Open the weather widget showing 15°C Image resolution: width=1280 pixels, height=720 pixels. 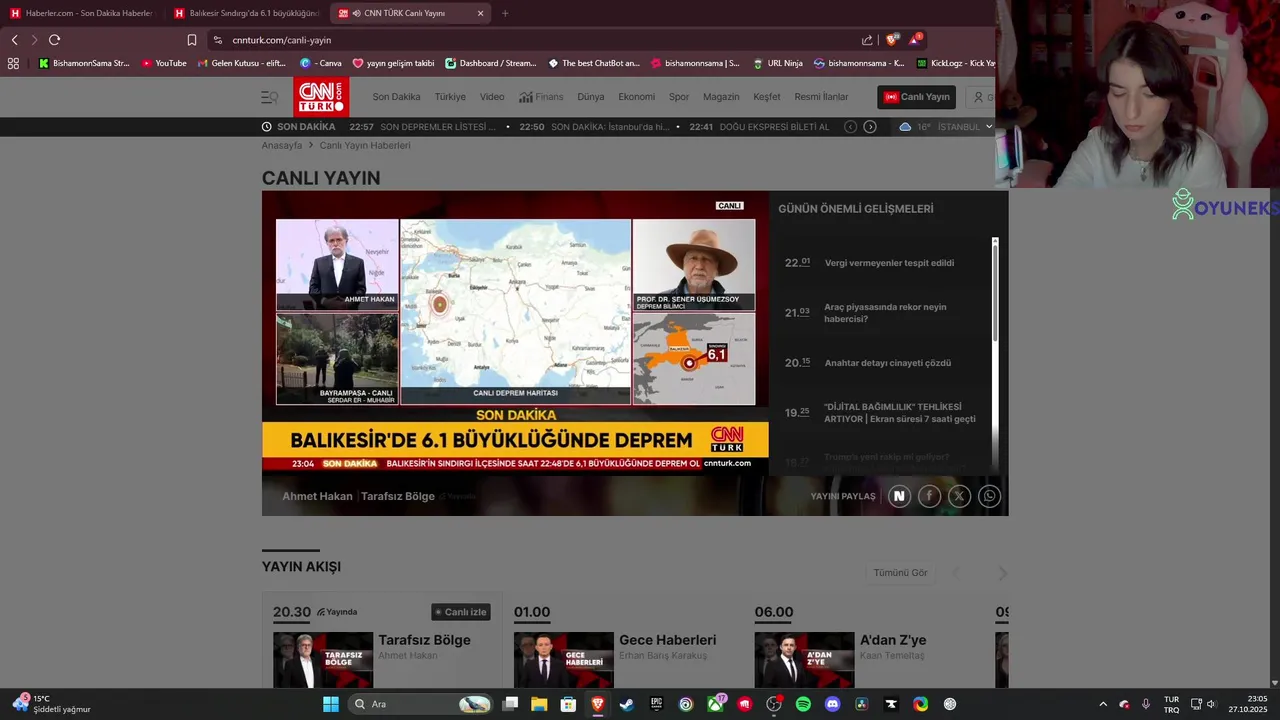(52, 704)
